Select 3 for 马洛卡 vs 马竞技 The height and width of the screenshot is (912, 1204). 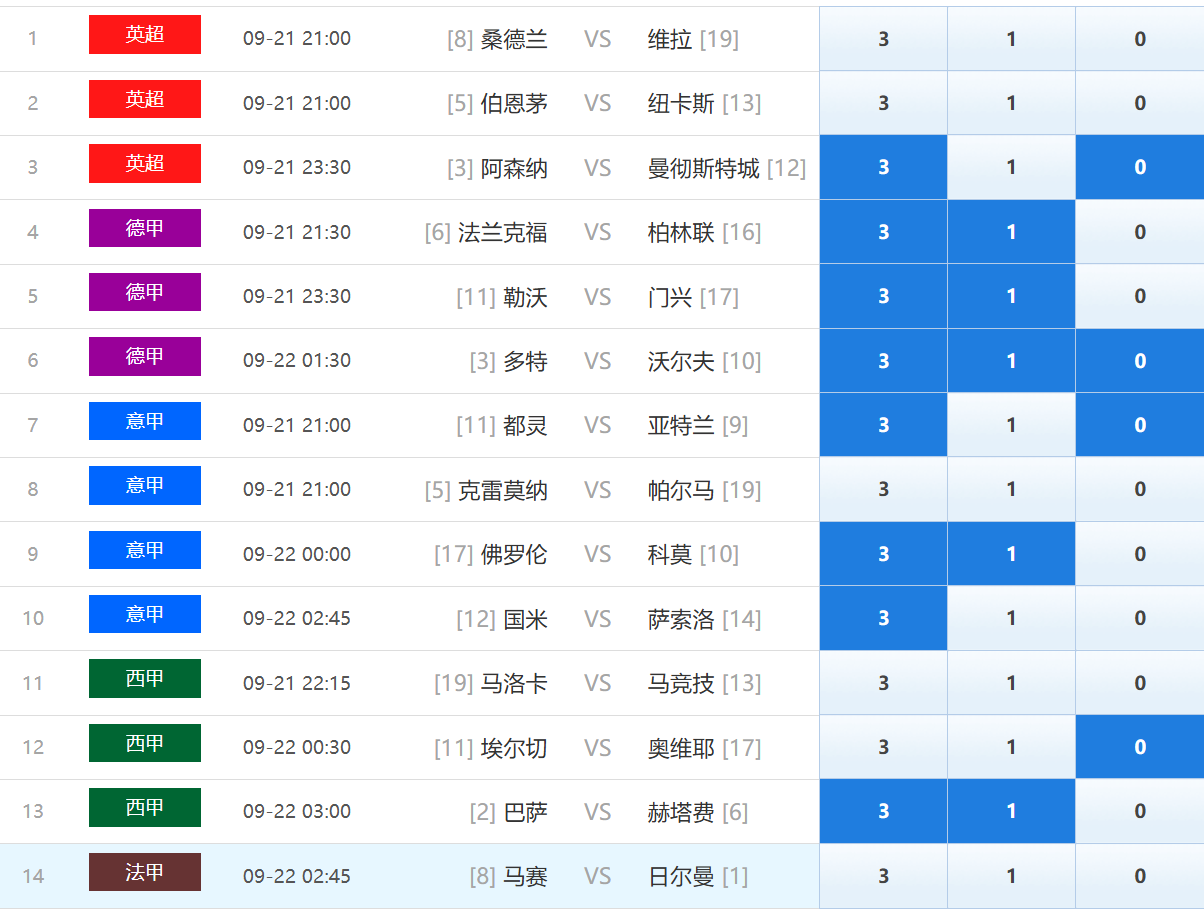pyautogui.click(x=883, y=683)
